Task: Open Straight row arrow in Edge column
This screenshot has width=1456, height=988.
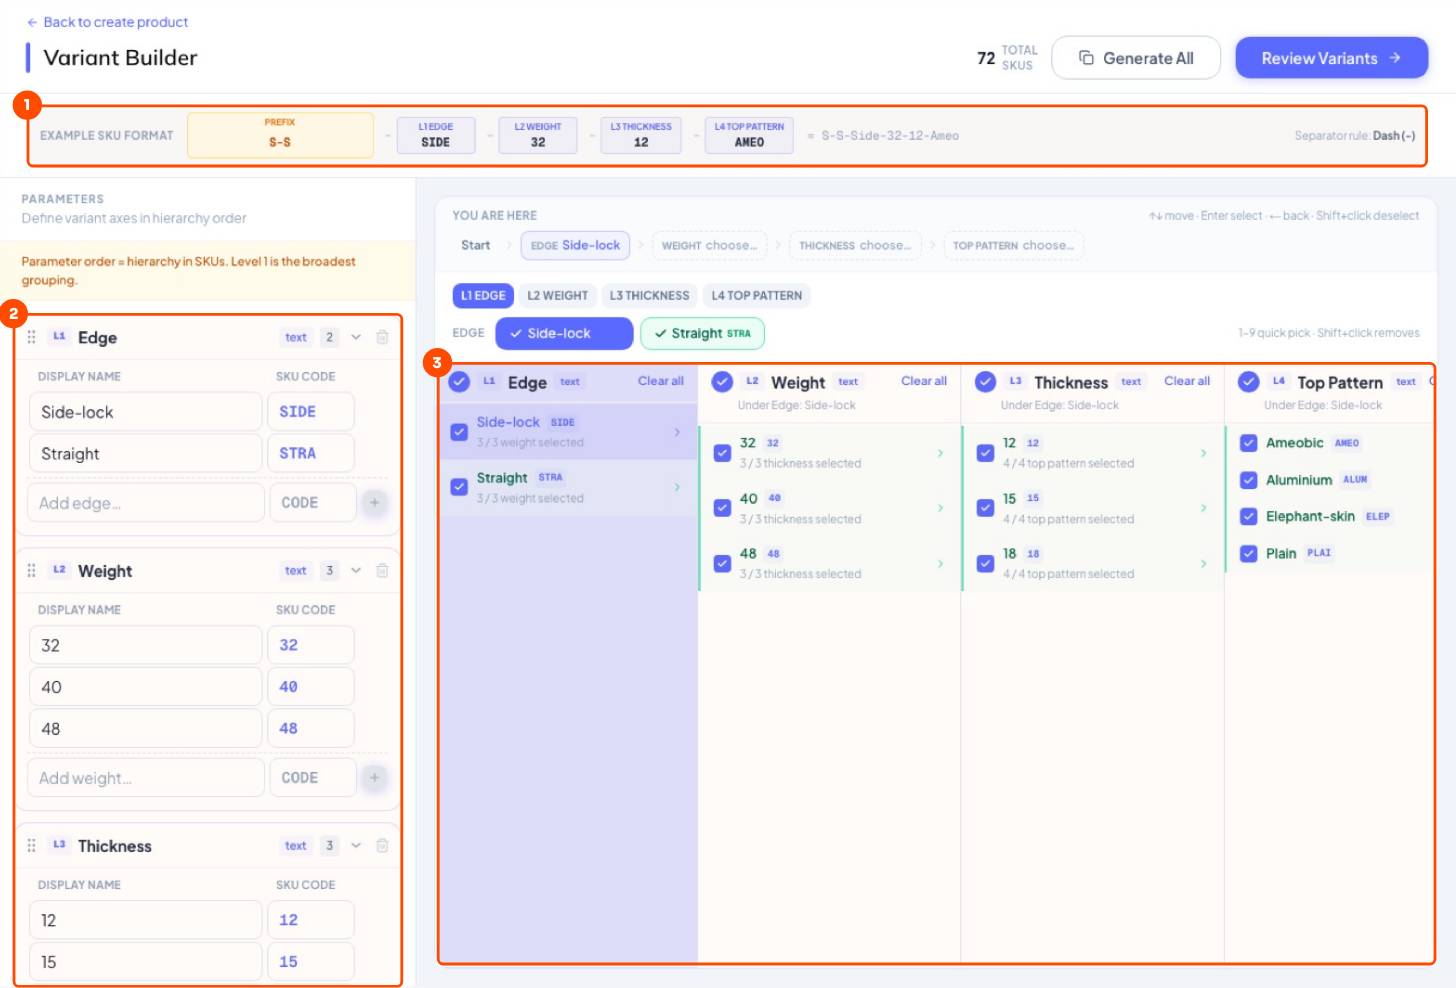Action: 677,487
